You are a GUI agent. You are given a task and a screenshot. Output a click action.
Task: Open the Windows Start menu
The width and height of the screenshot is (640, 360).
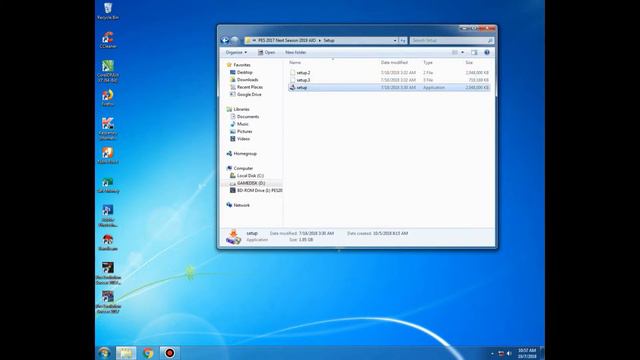click(x=104, y=353)
